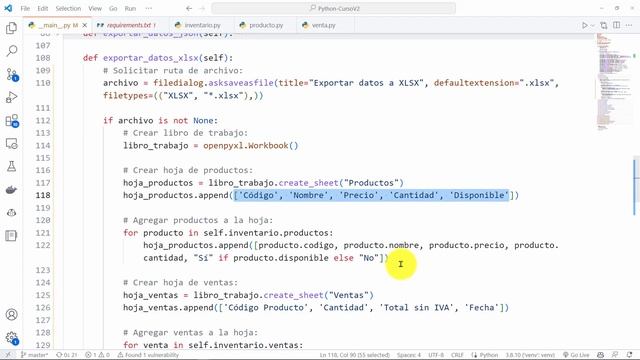Open the notebook-style panel icon in activity bar
The height and width of the screenshot is (360, 640).
coord(11,236)
